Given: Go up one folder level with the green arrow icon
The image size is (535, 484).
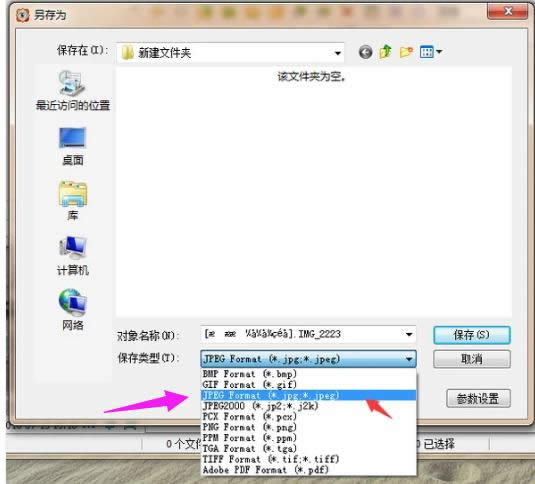Looking at the screenshot, I should [386, 52].
